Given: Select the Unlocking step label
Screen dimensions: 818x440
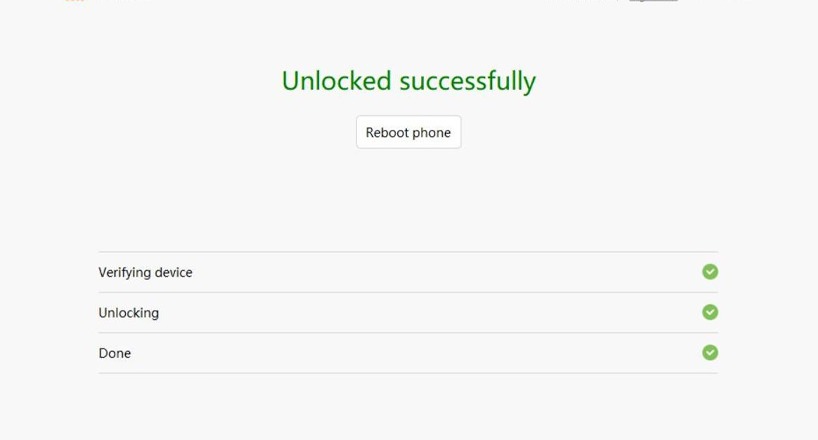Looking at the screenshot, I should pyautogui.click(x=128, y=313).
